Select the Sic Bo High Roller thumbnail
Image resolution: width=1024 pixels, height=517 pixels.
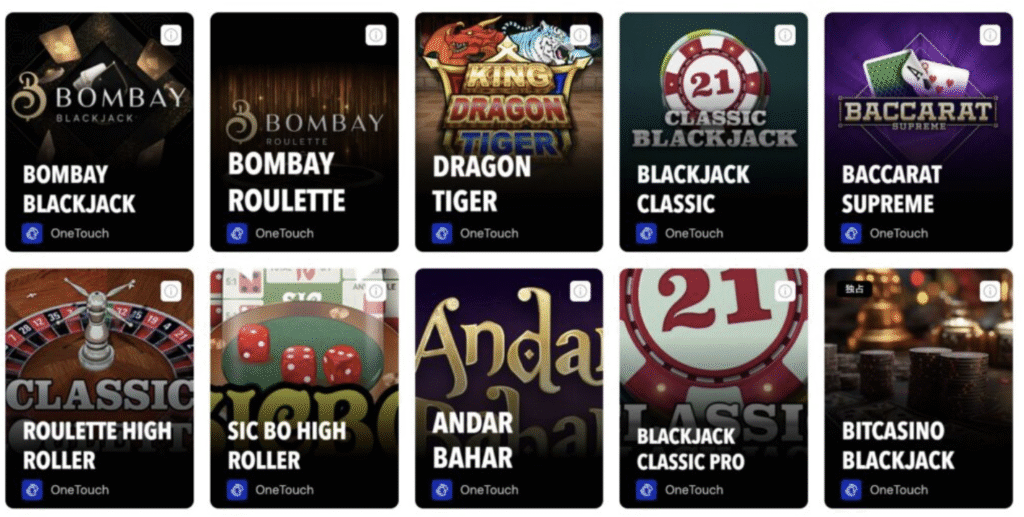click(x=304, y=388)
